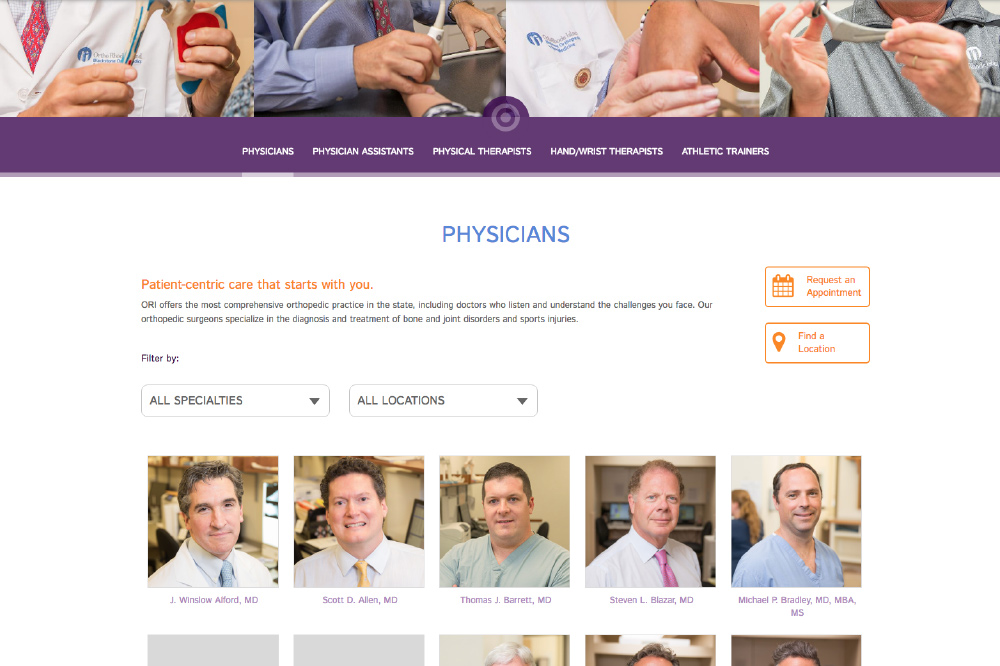Click Find a Location button

(817, 343)
